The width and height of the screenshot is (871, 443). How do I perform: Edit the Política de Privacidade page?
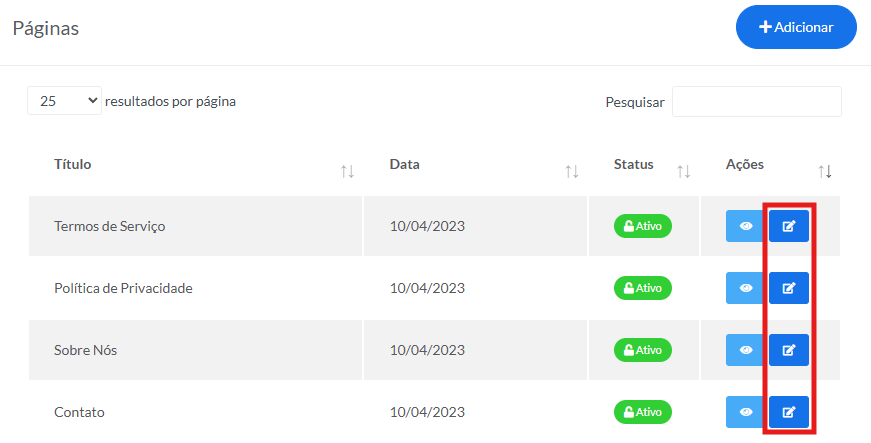pos(788,288)
